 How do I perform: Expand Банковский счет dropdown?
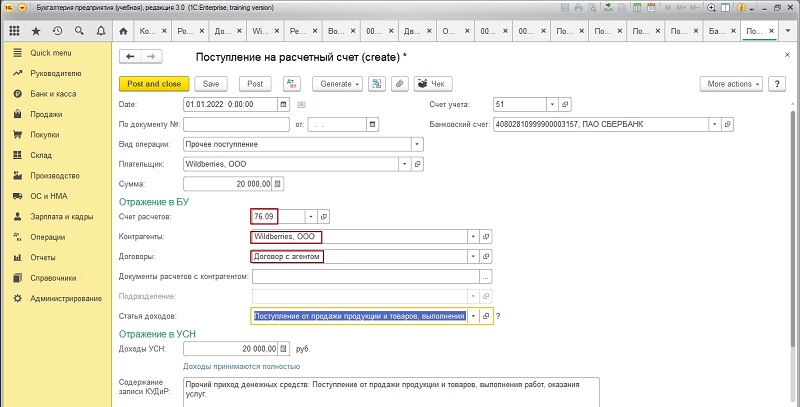(715, 124)
